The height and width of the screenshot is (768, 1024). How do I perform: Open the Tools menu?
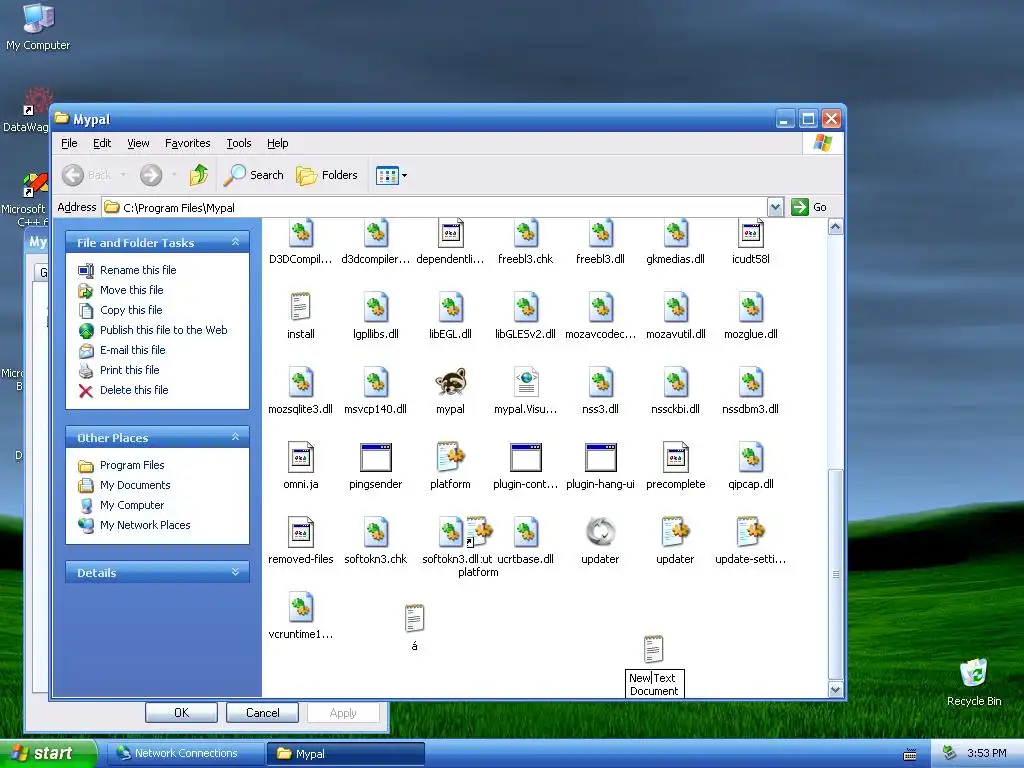pyautogui.click(x=239, y=143)
